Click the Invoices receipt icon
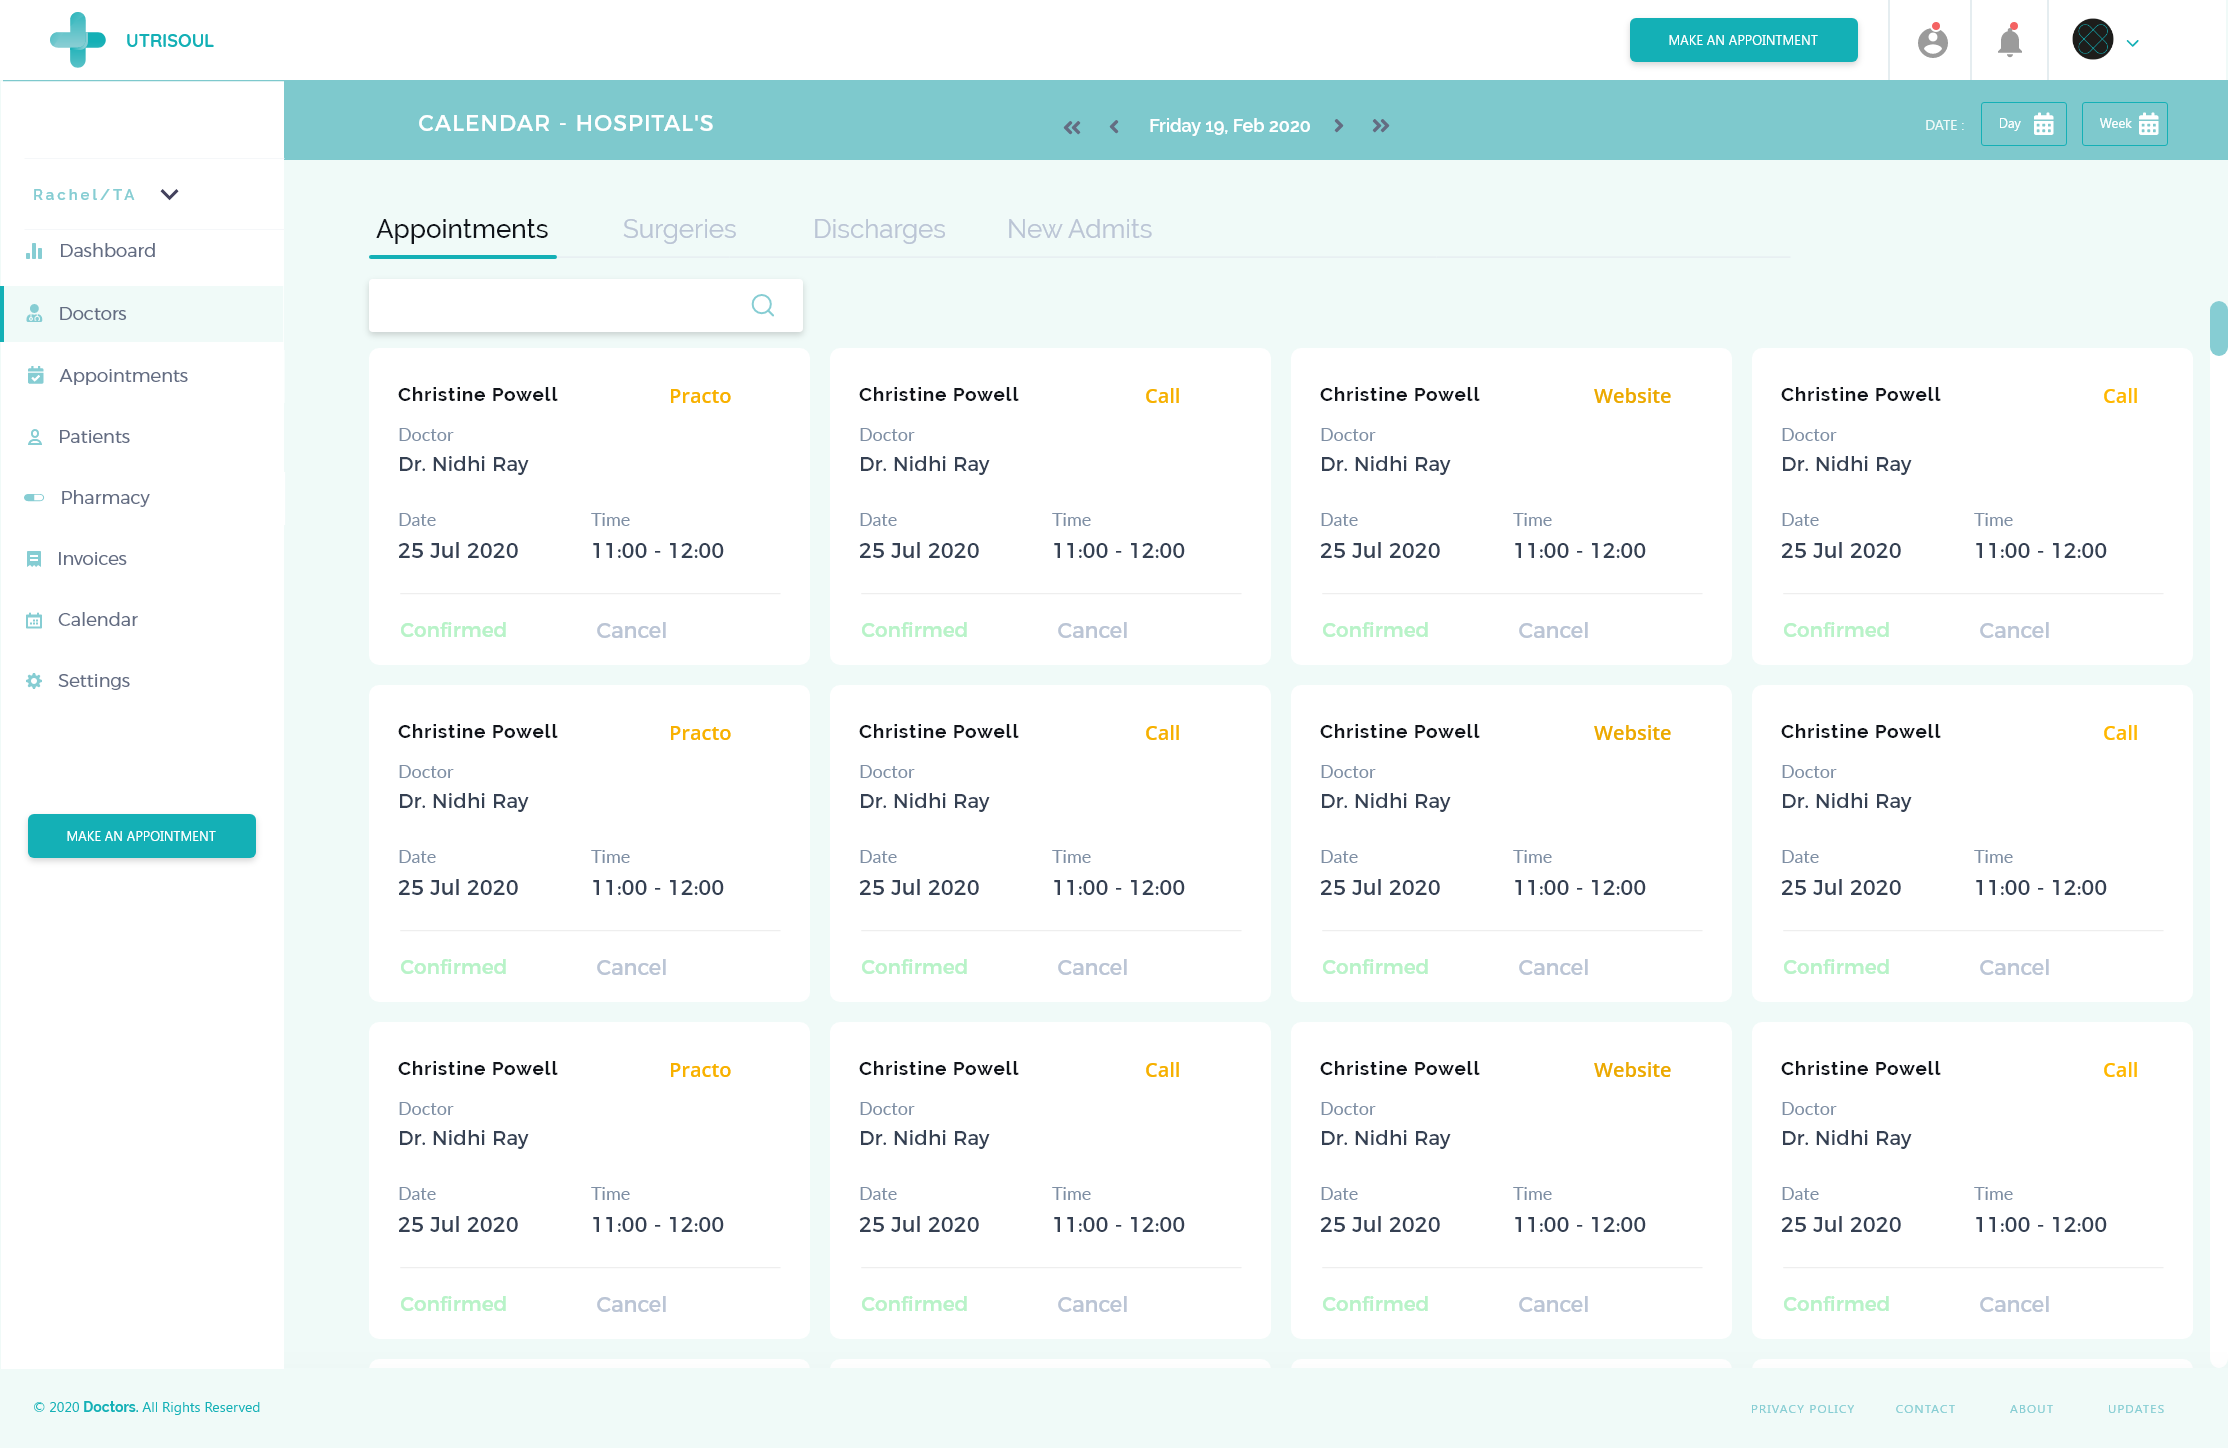2228x1448 pixels. pos(34,559)
